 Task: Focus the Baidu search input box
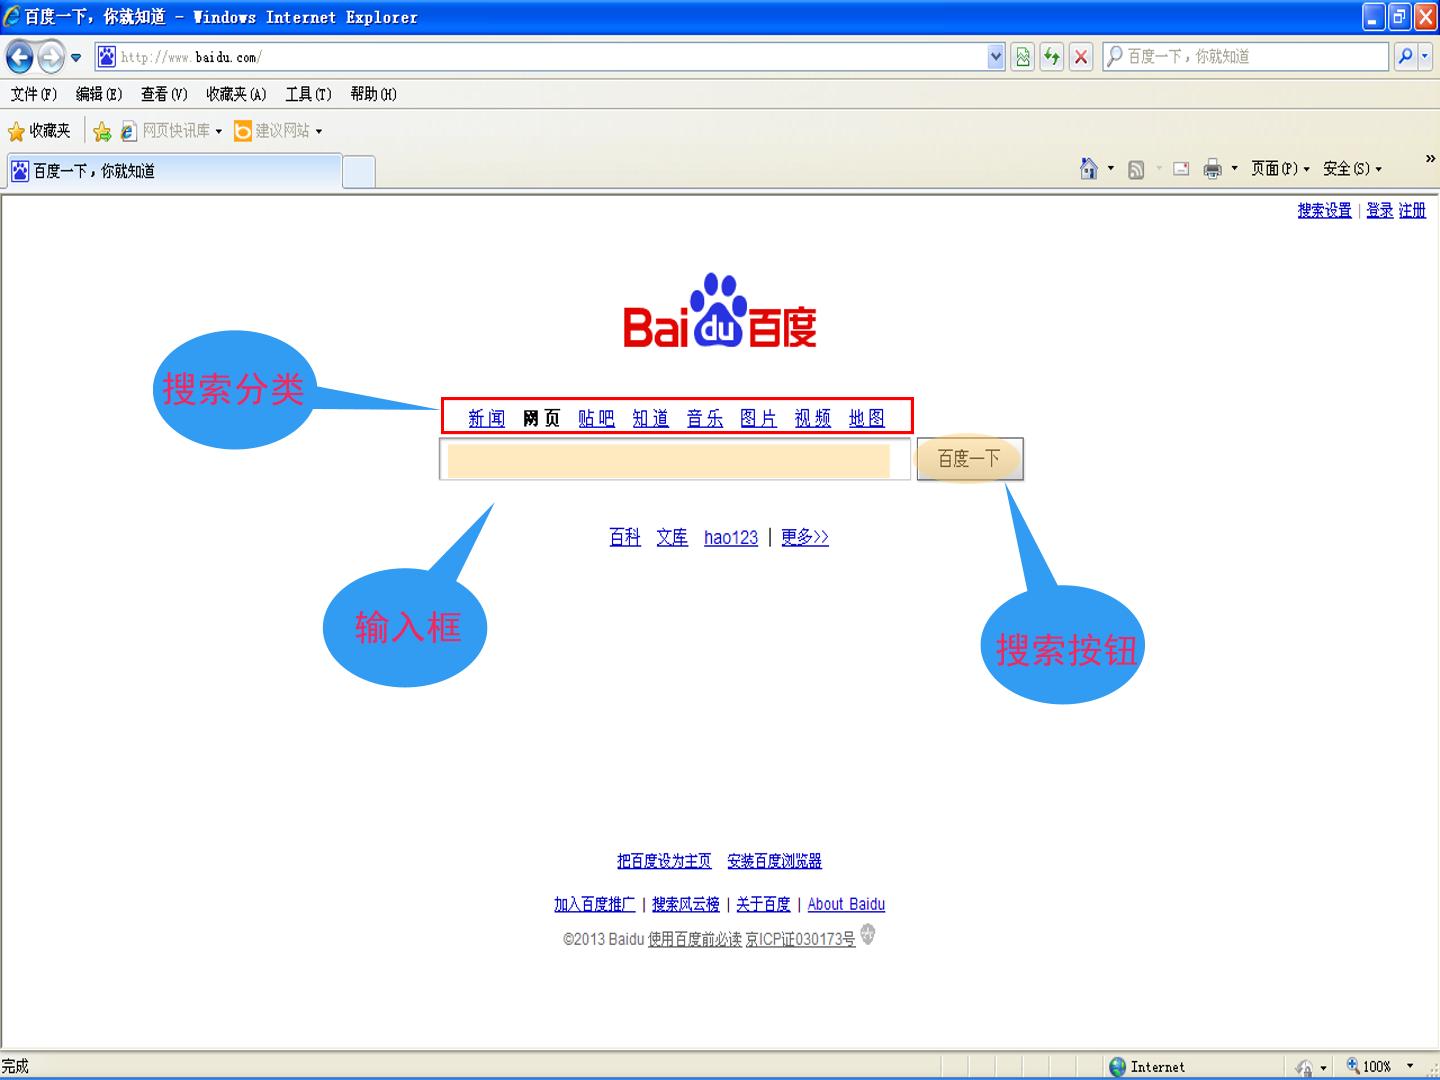click(675, 459)
